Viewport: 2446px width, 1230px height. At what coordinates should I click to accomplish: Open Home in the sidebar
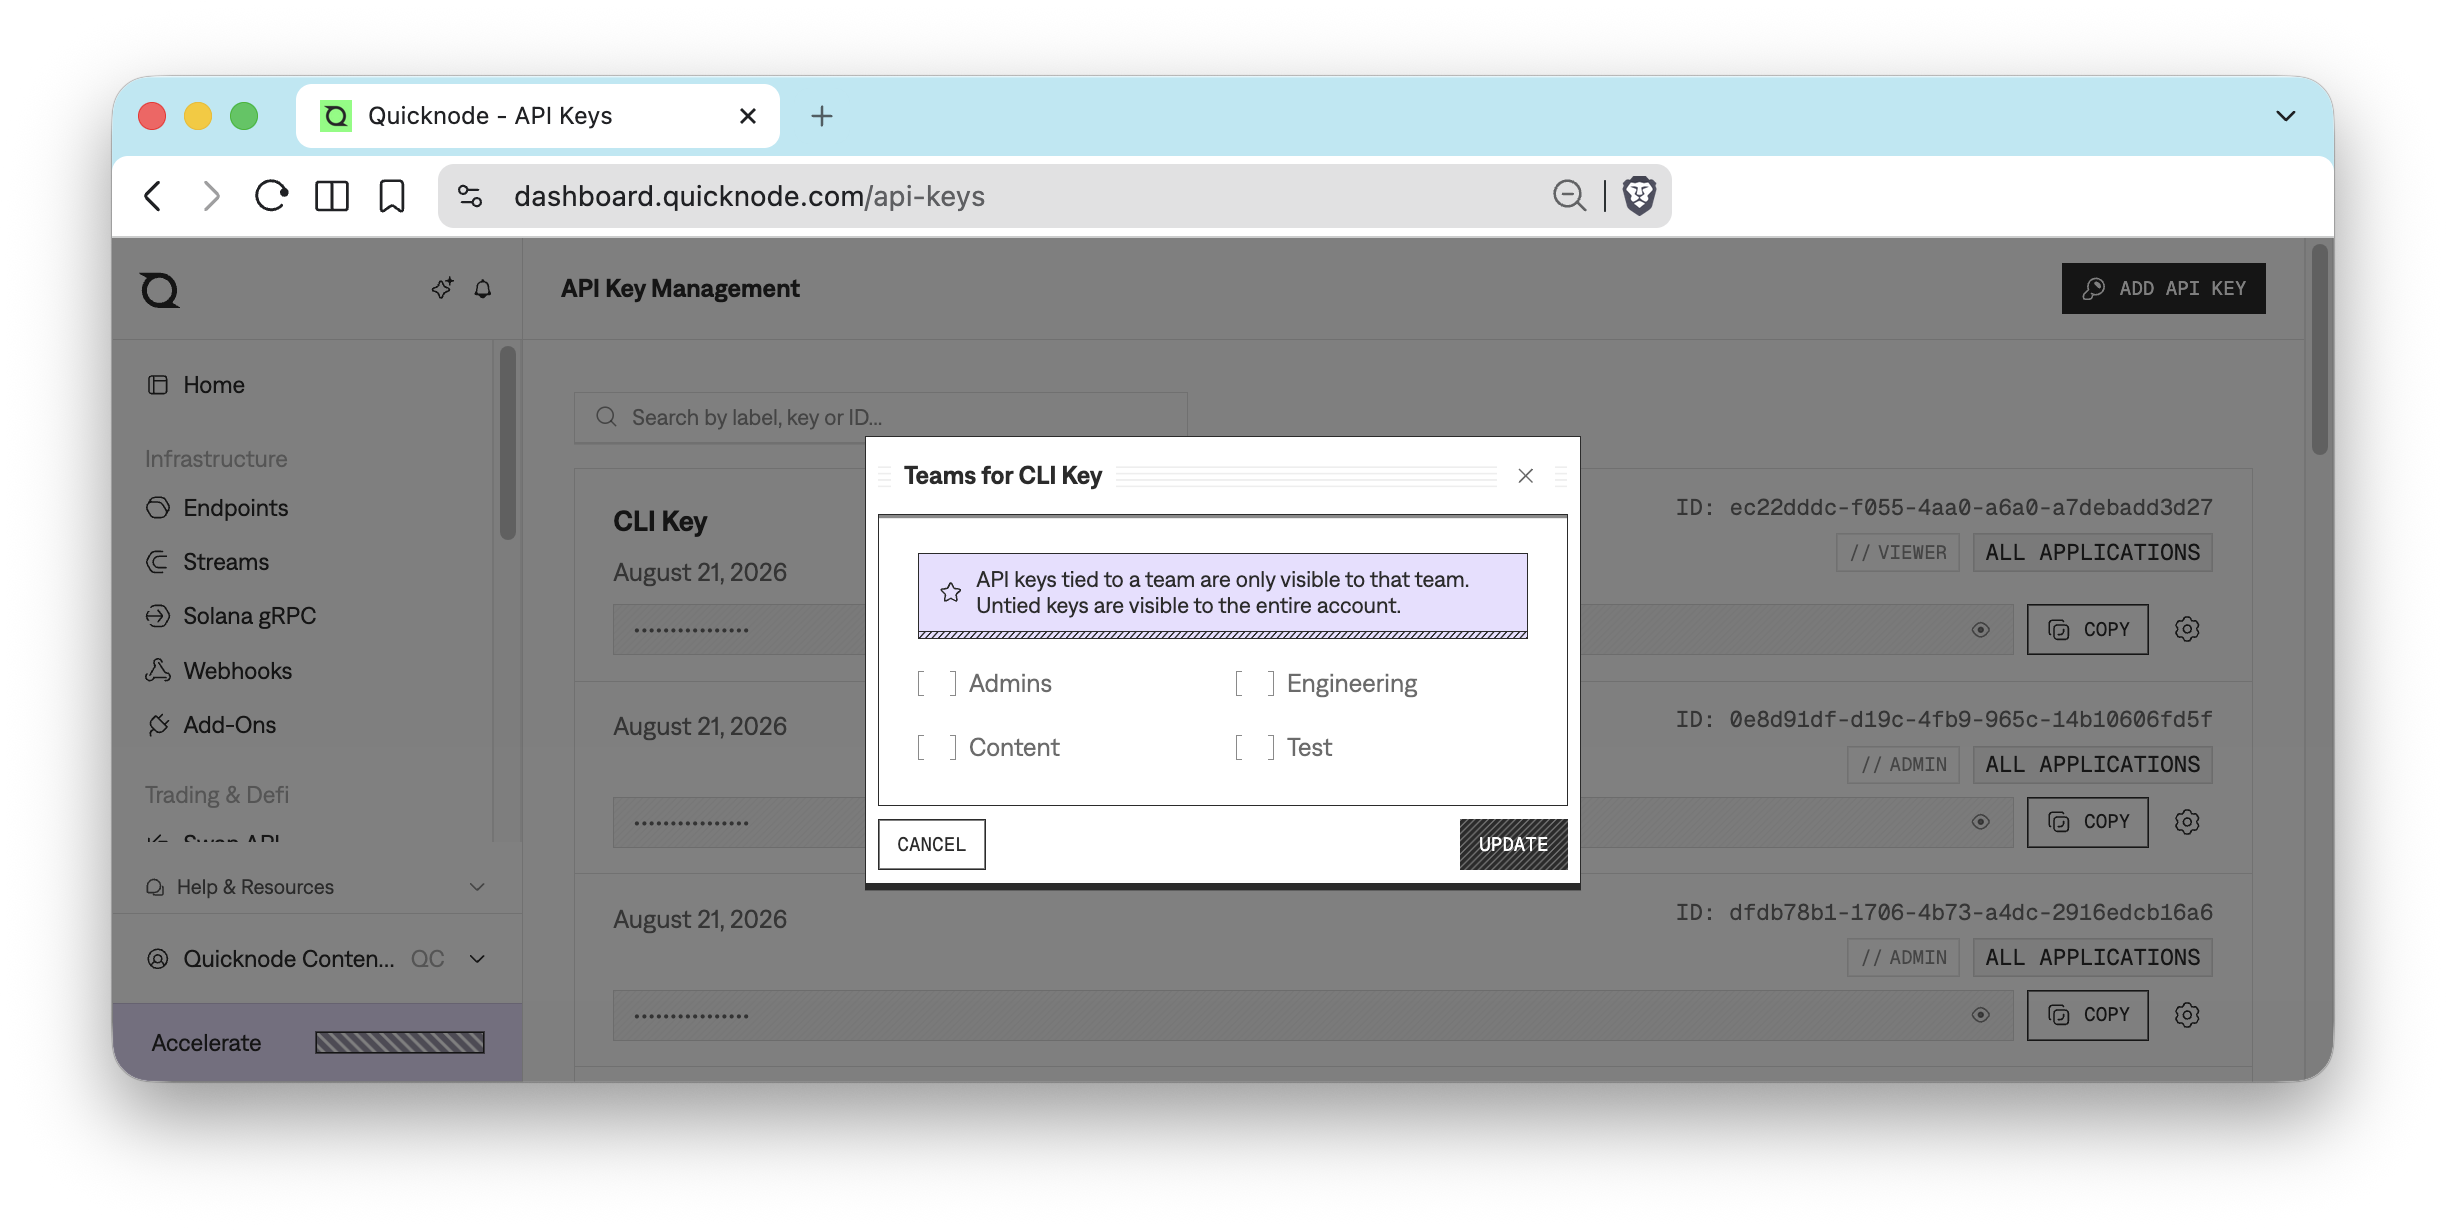click(x=213, y=385)
